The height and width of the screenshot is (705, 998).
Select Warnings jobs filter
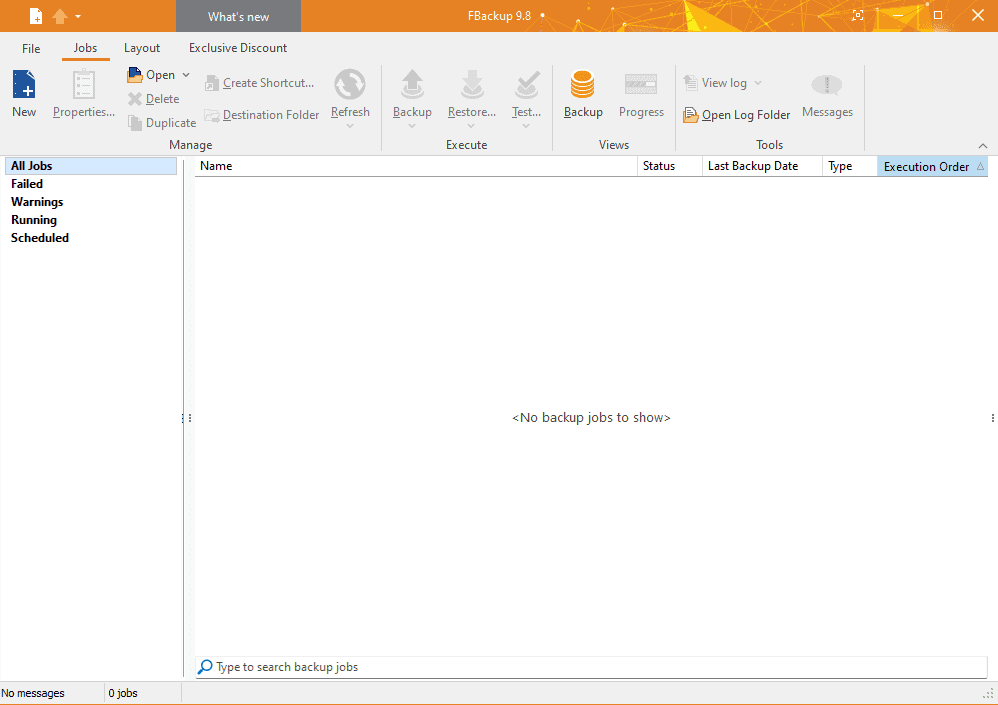point(37,202)
